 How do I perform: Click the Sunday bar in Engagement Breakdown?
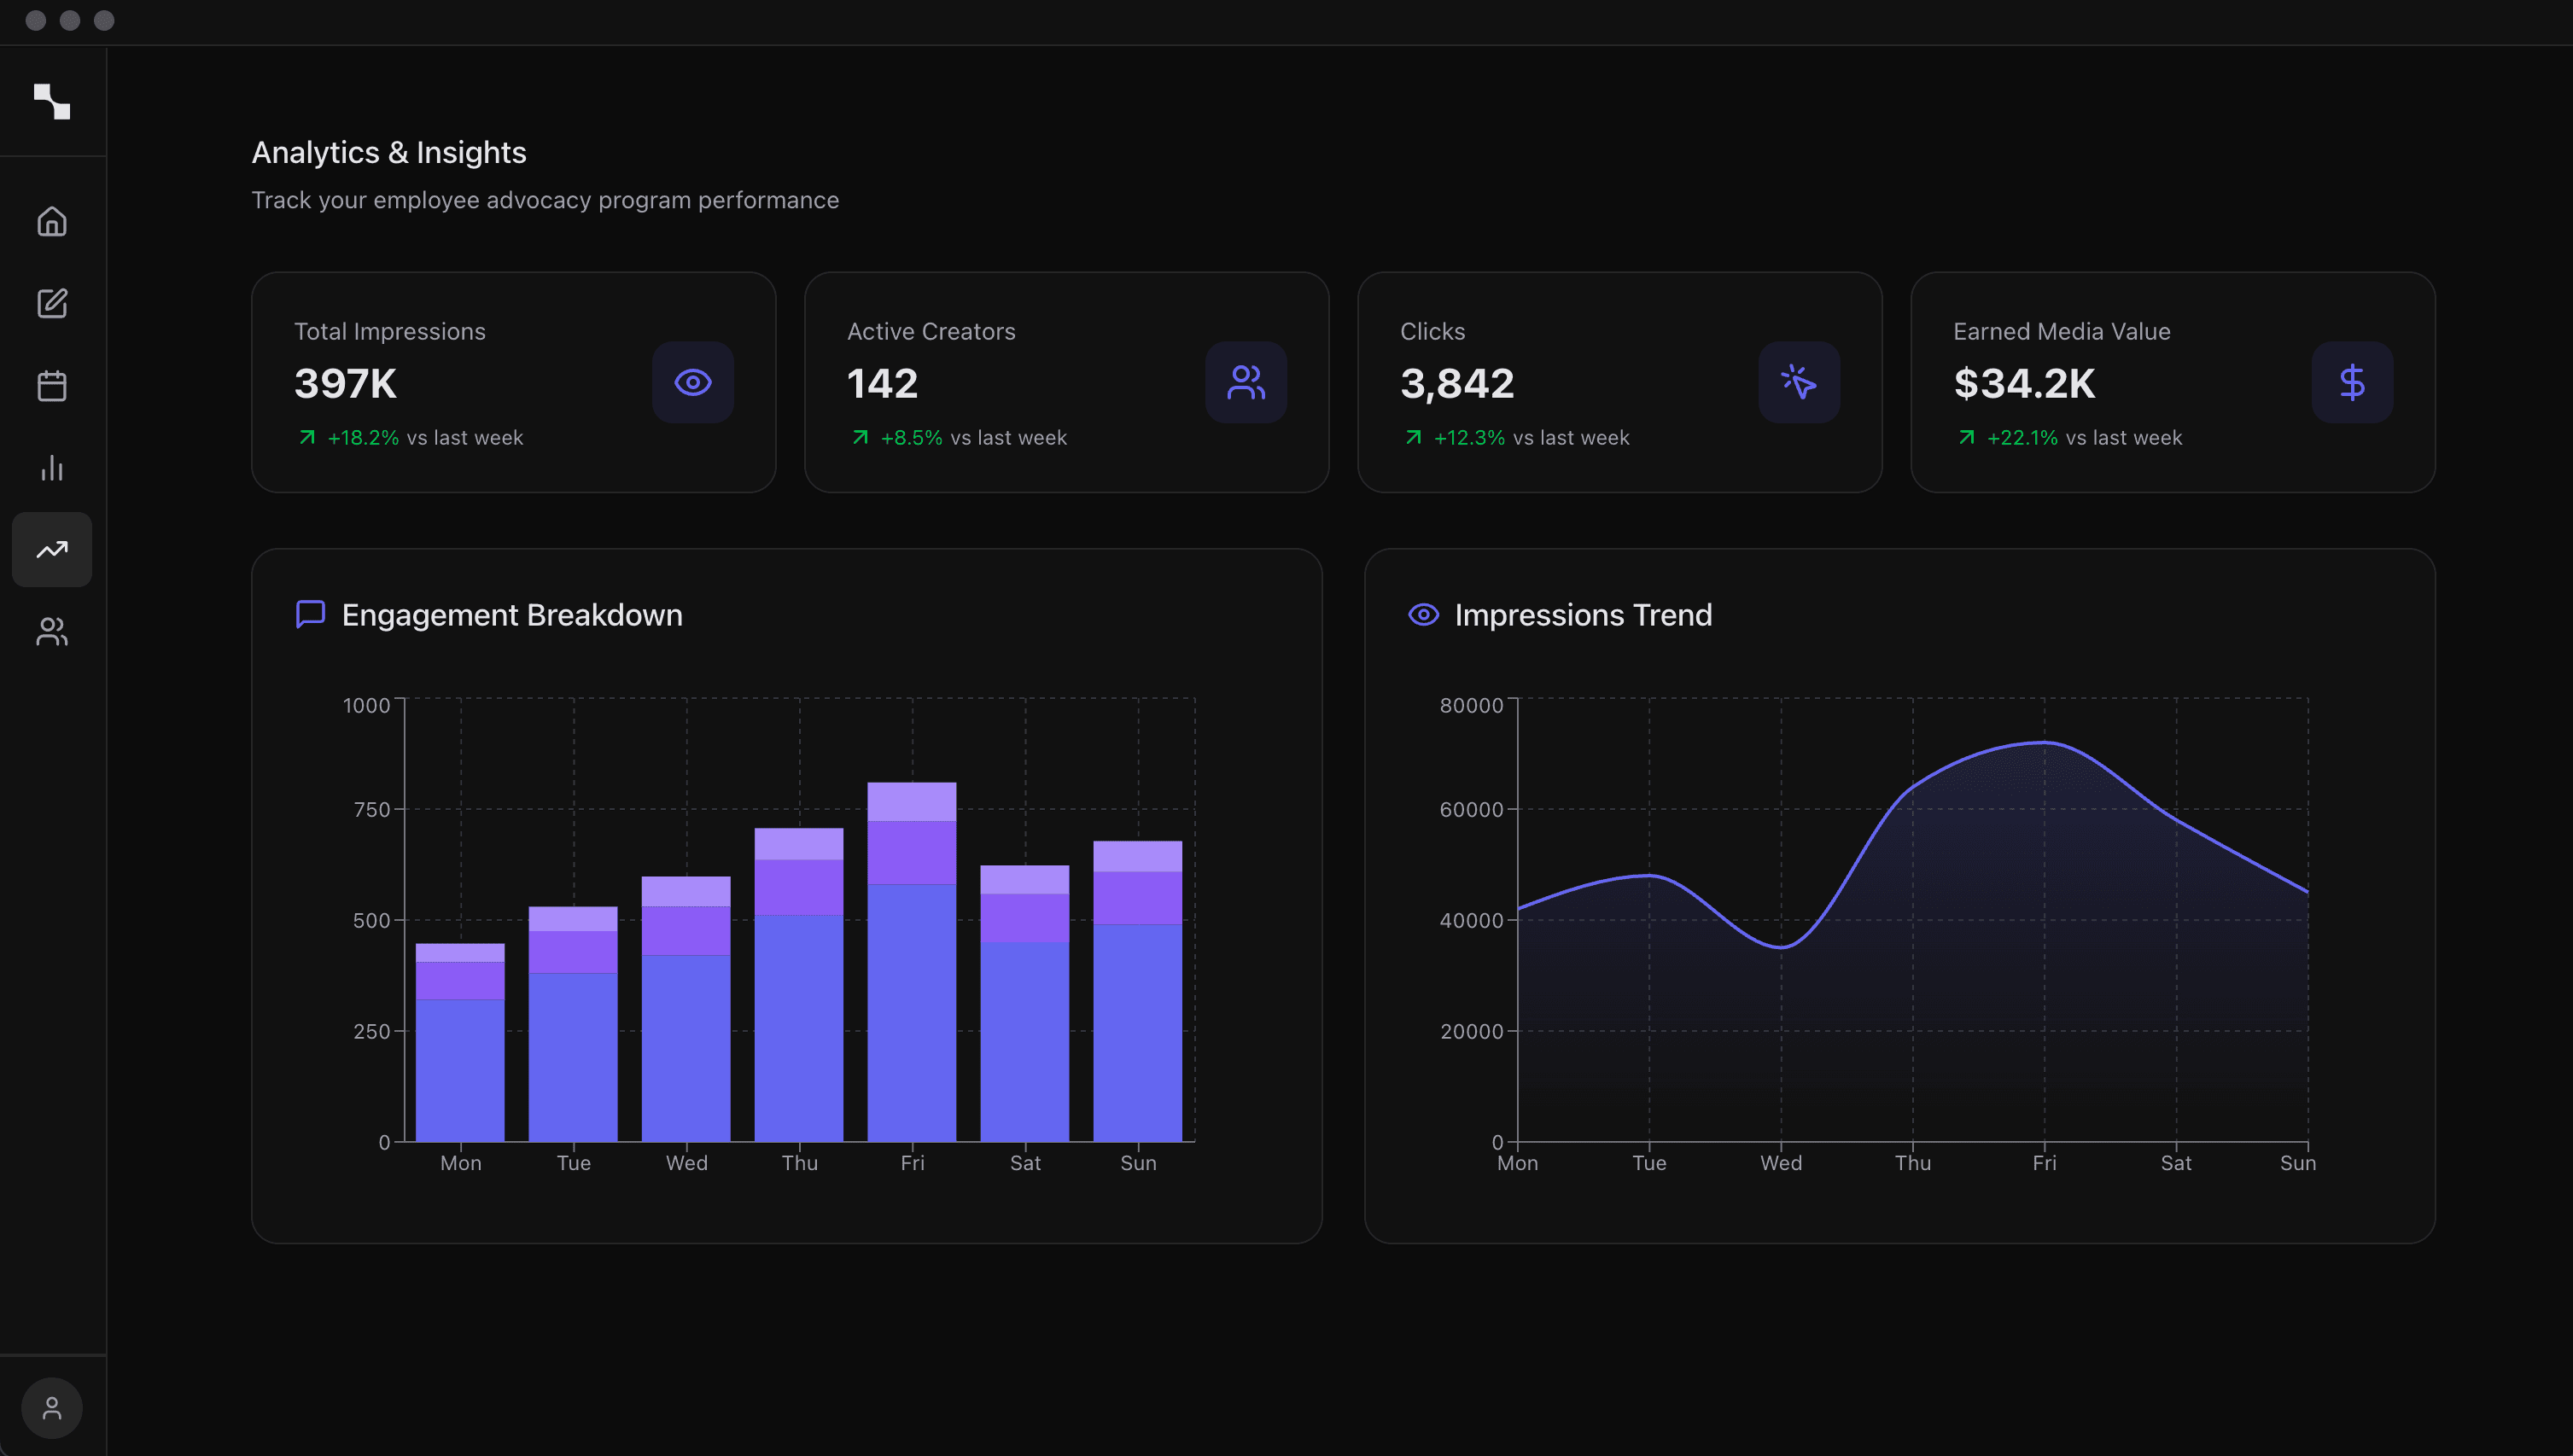pos(1138,991)
